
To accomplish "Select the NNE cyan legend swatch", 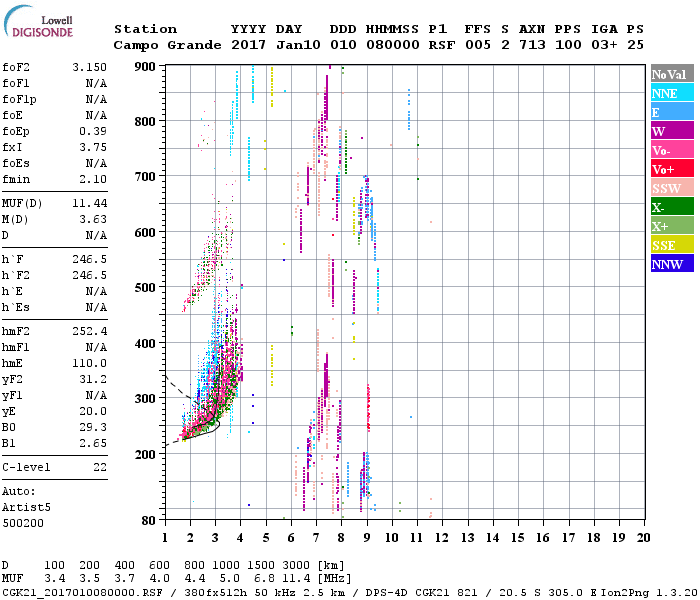I will pos(672,92).
